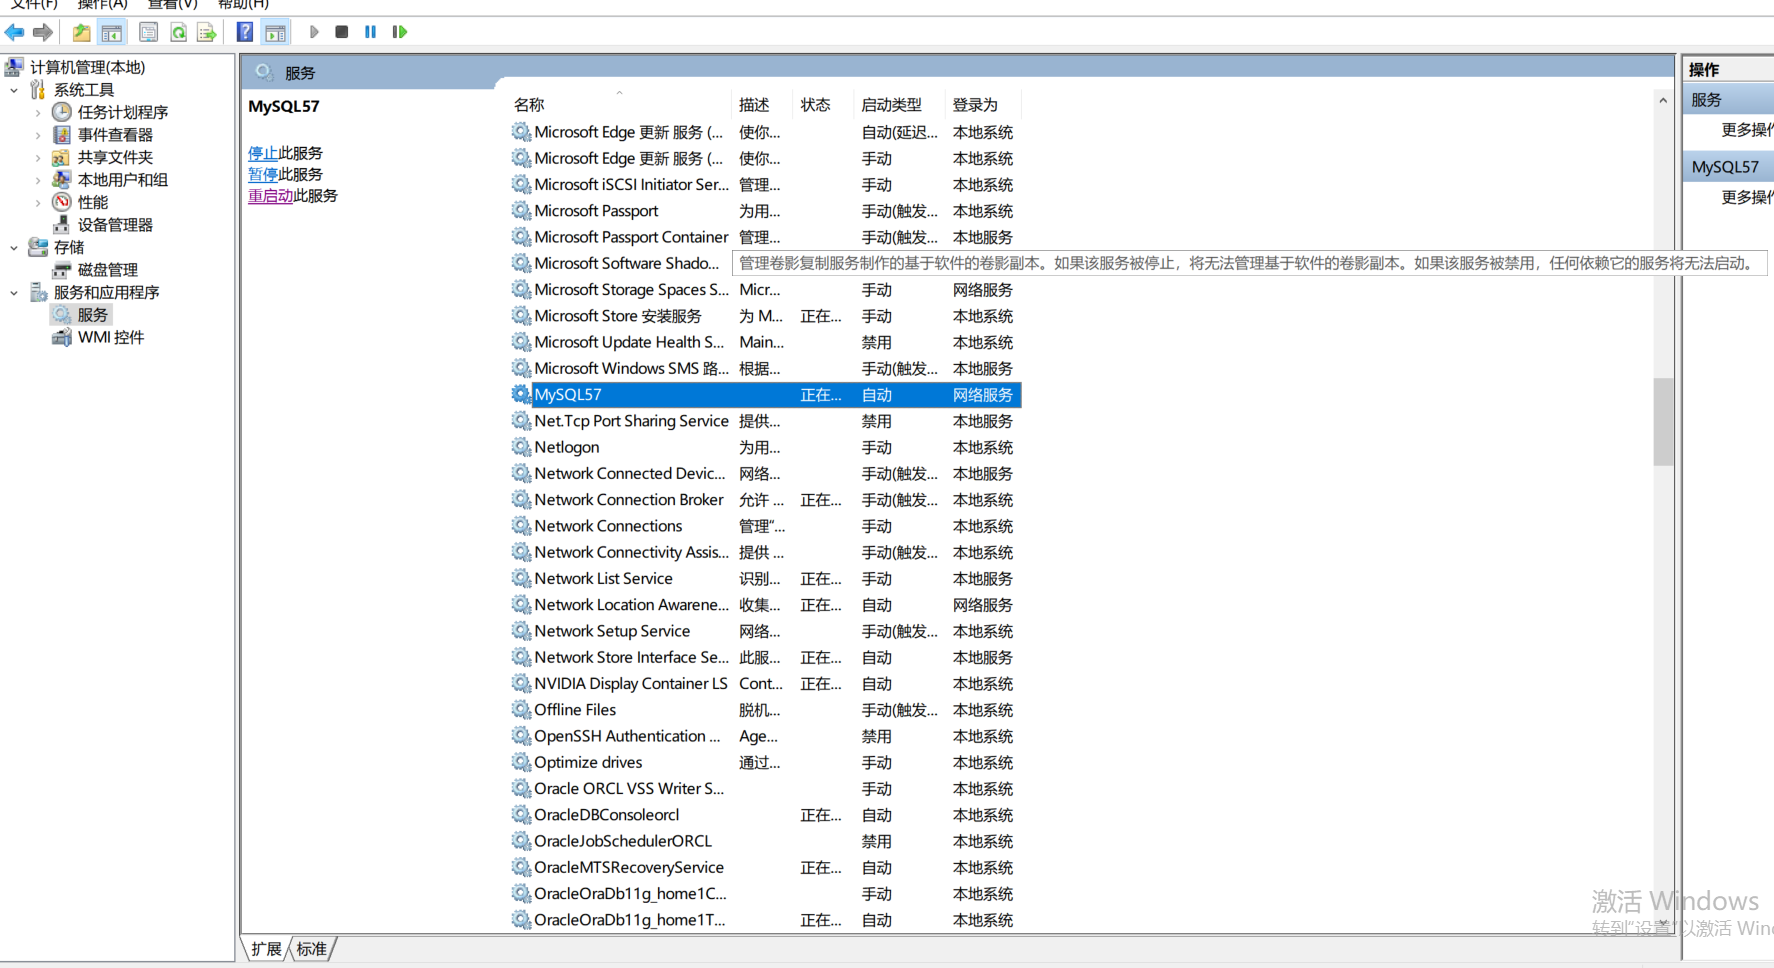The width and height of the screenshot is (1774, 968).
Task: Select OracleJobSchedulerORCL service row
Action: pos(766,841)
